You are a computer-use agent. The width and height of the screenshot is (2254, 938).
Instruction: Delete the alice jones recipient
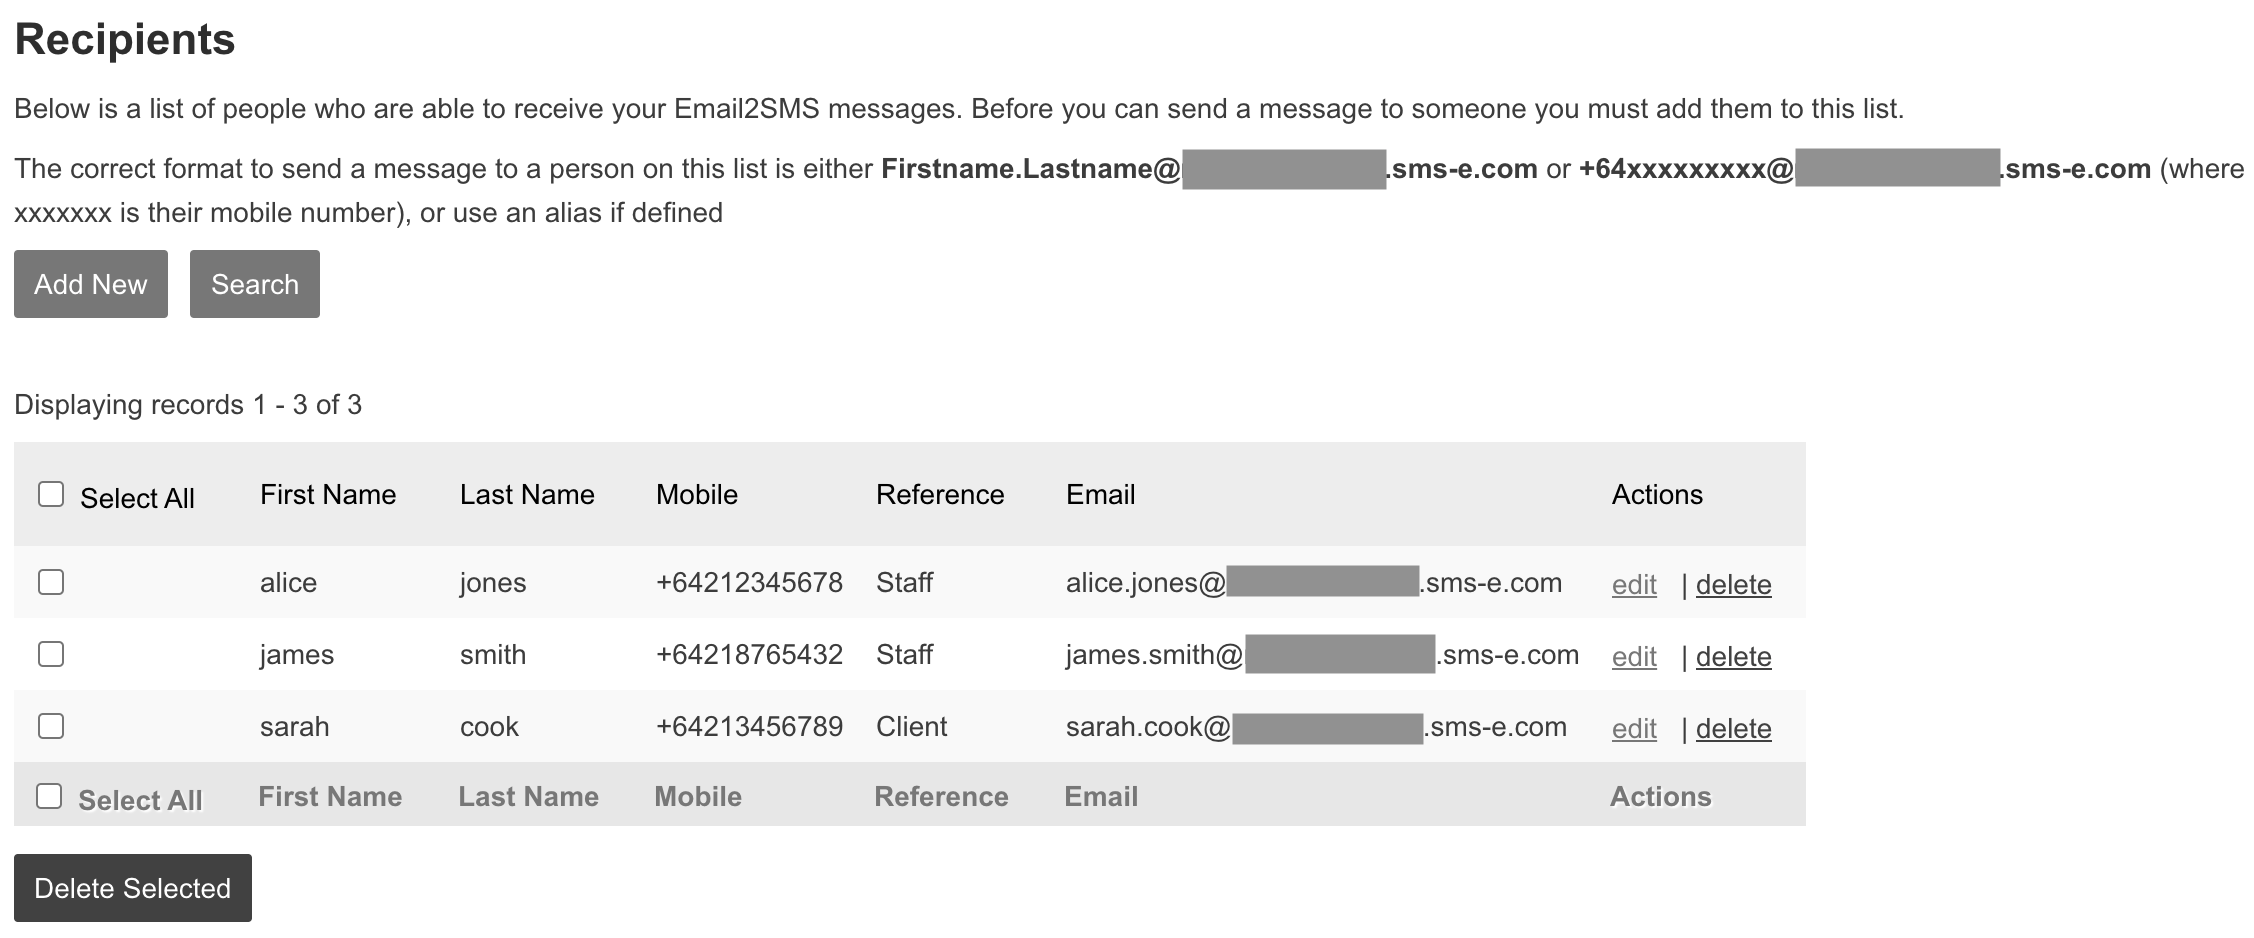[x=1733, y=585]
